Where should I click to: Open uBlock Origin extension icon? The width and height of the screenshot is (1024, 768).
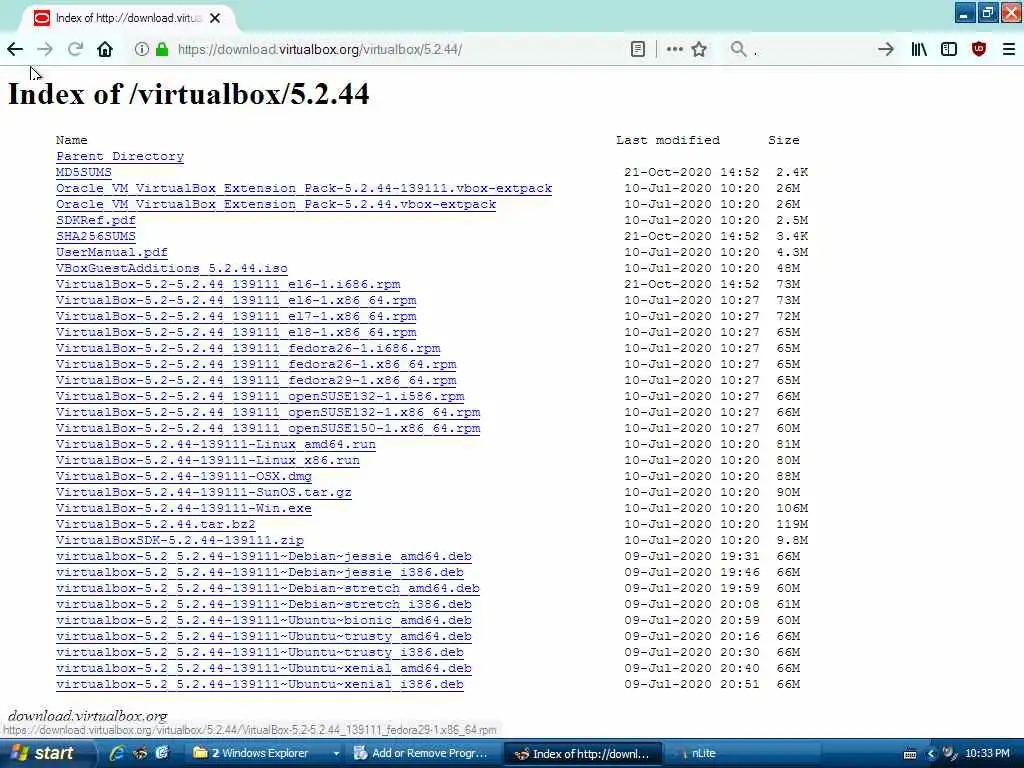(x=979, y=49)
